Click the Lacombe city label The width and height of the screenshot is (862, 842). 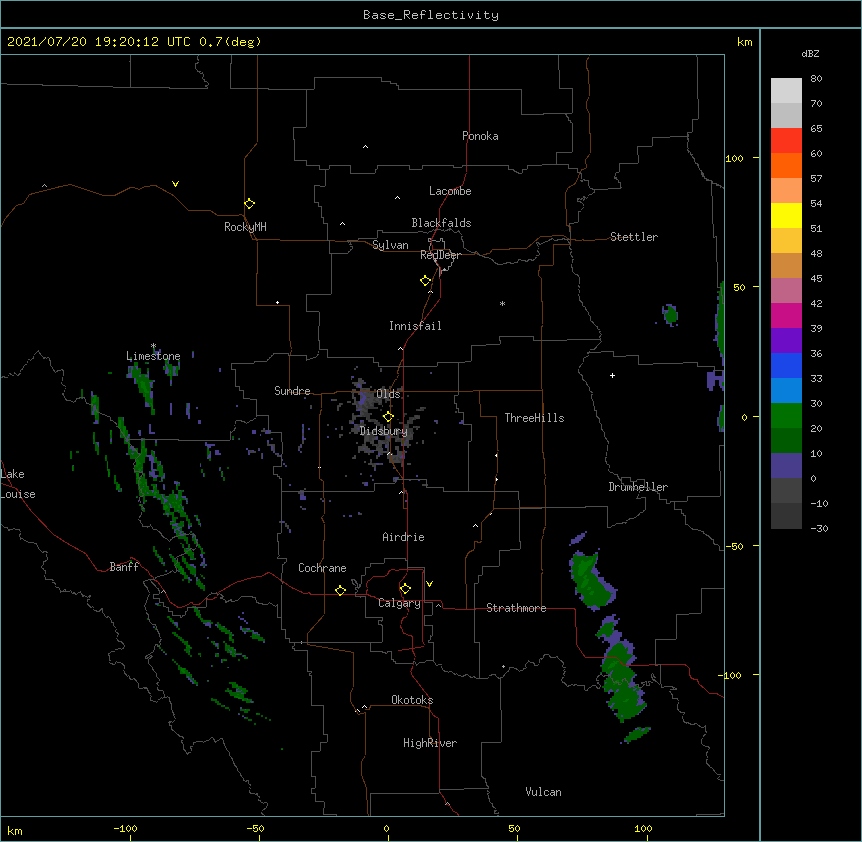point(450,191)
